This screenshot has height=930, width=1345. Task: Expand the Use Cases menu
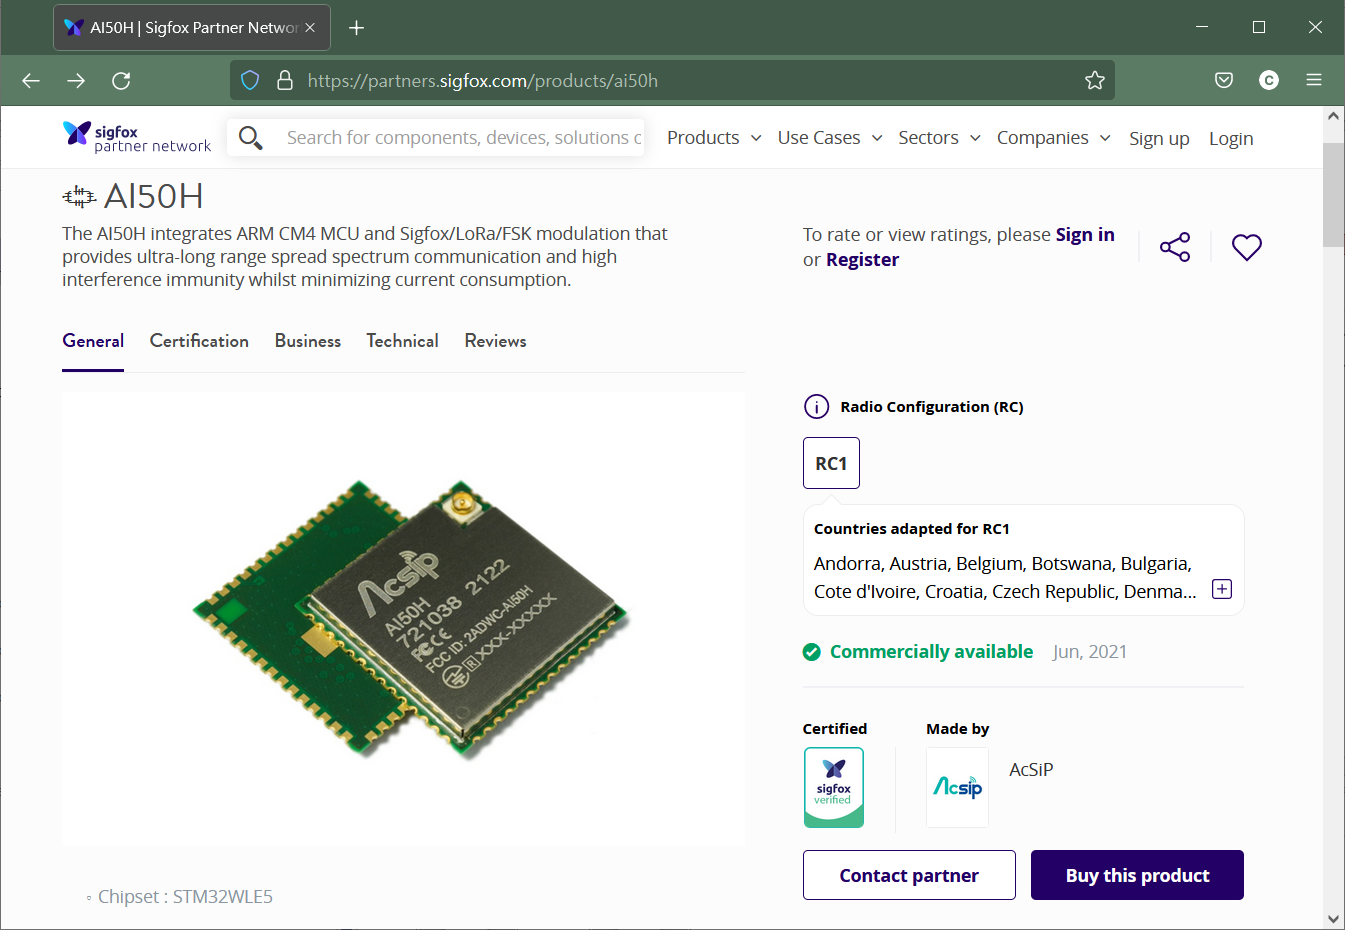pyautogui.click(x=830, y=138)
